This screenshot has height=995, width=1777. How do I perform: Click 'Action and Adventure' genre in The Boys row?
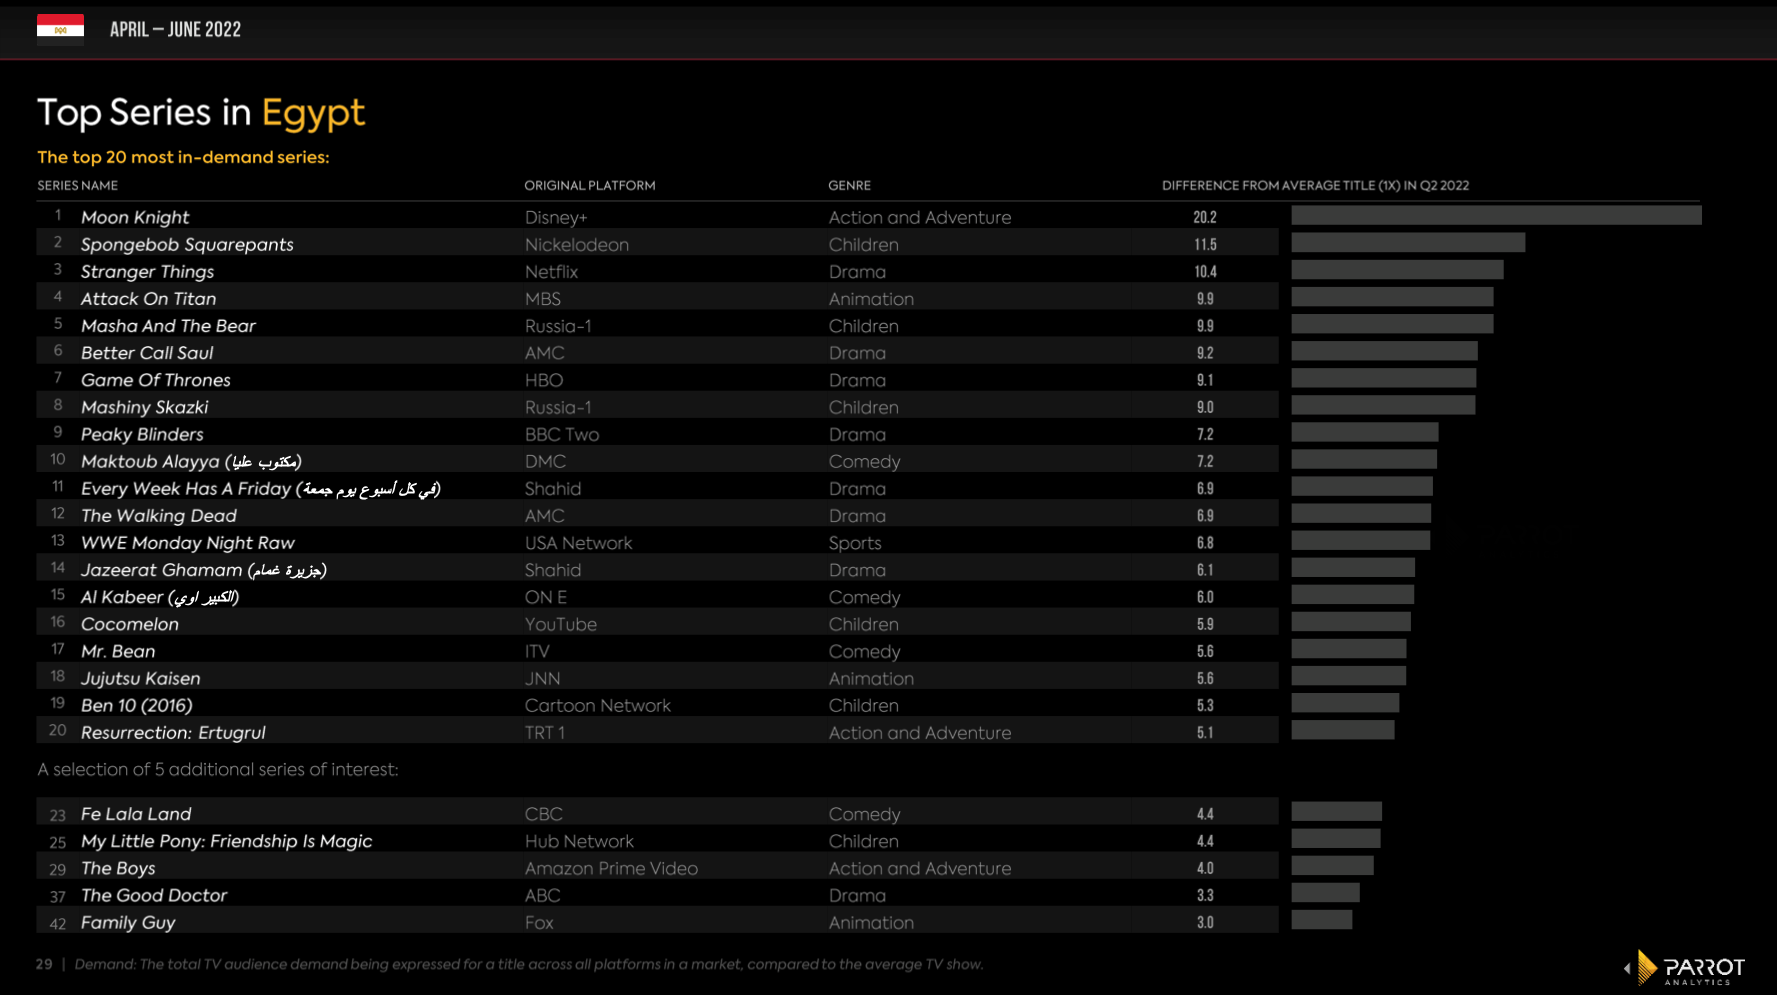click(920, 868)
